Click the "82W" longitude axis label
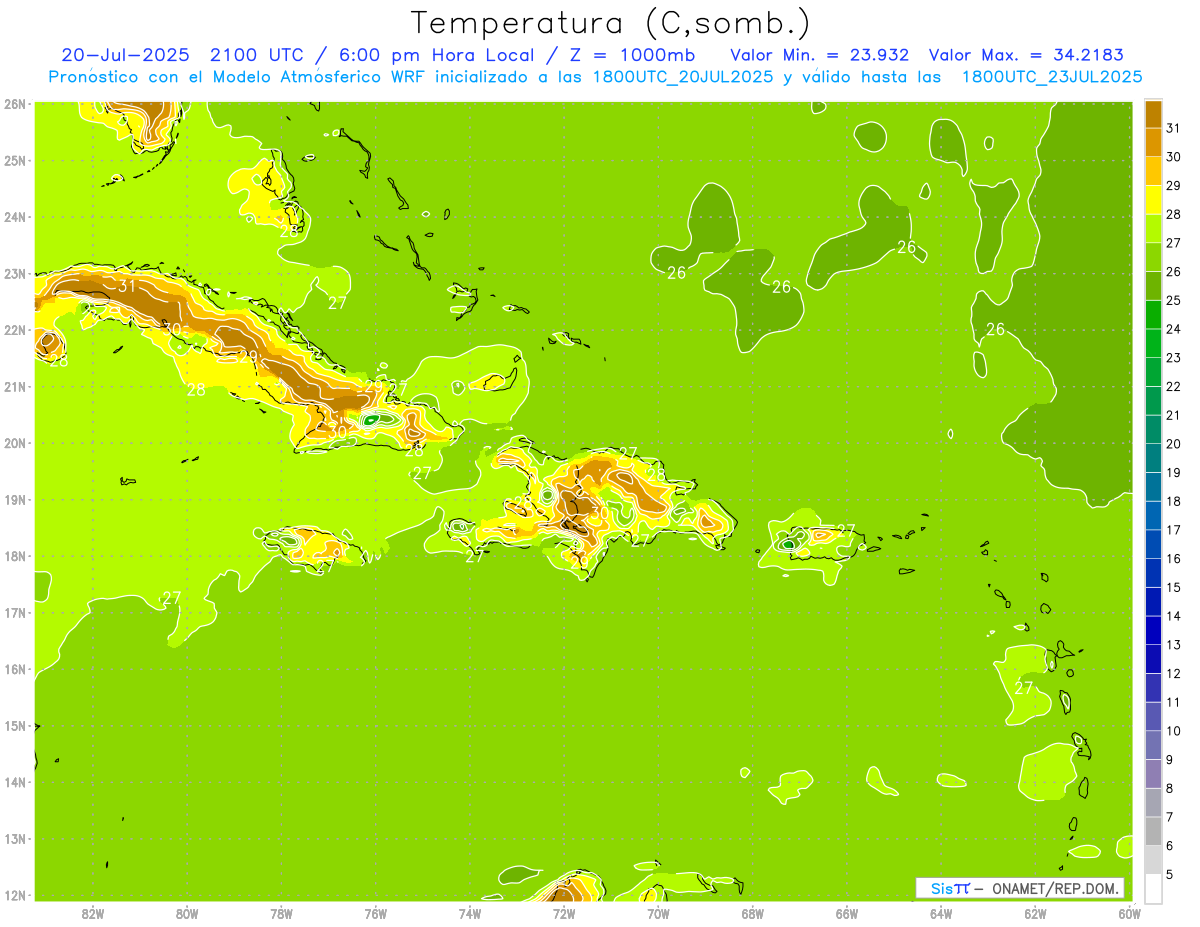This screenshot has width=1200, height=927. [92, 913]
